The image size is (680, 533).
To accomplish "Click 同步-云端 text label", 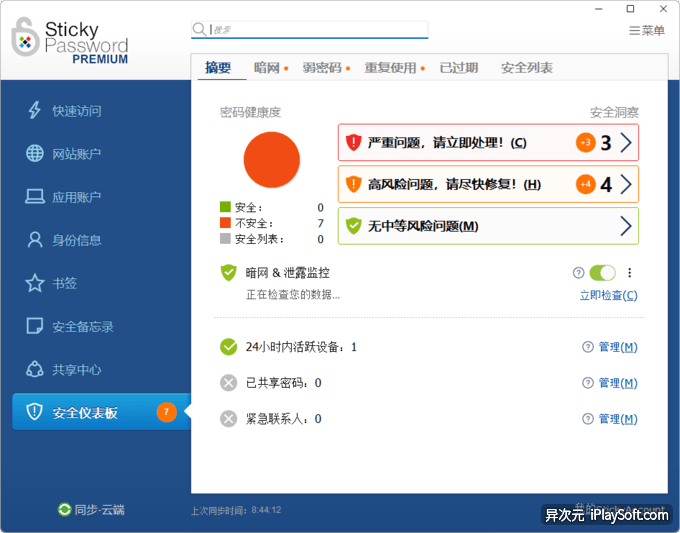I will click(x=100, y=510).
